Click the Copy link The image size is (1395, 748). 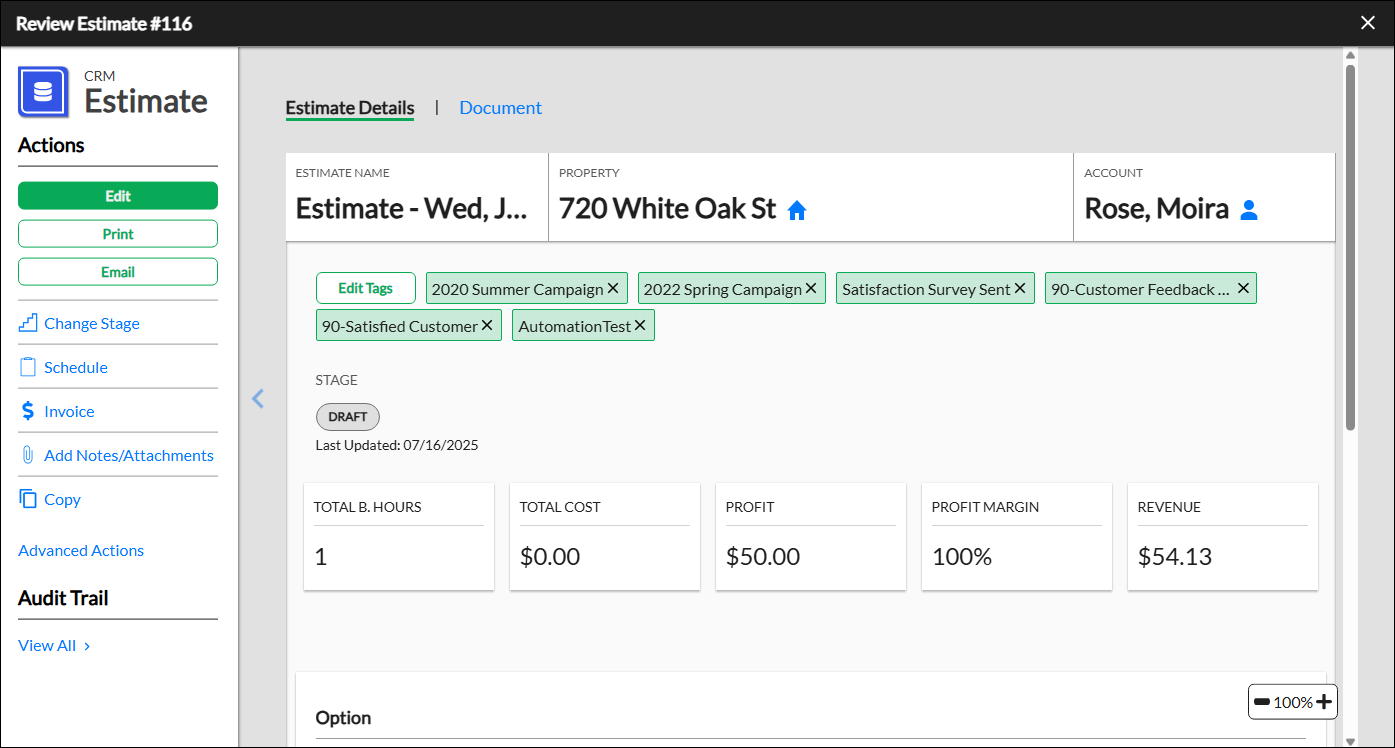pyautogui.click(x=62, y=499)
